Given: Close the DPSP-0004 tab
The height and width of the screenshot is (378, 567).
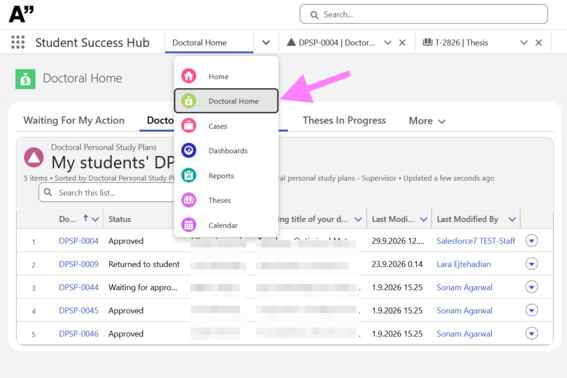Looking at the screenshot, I should [x=402, y=42].
